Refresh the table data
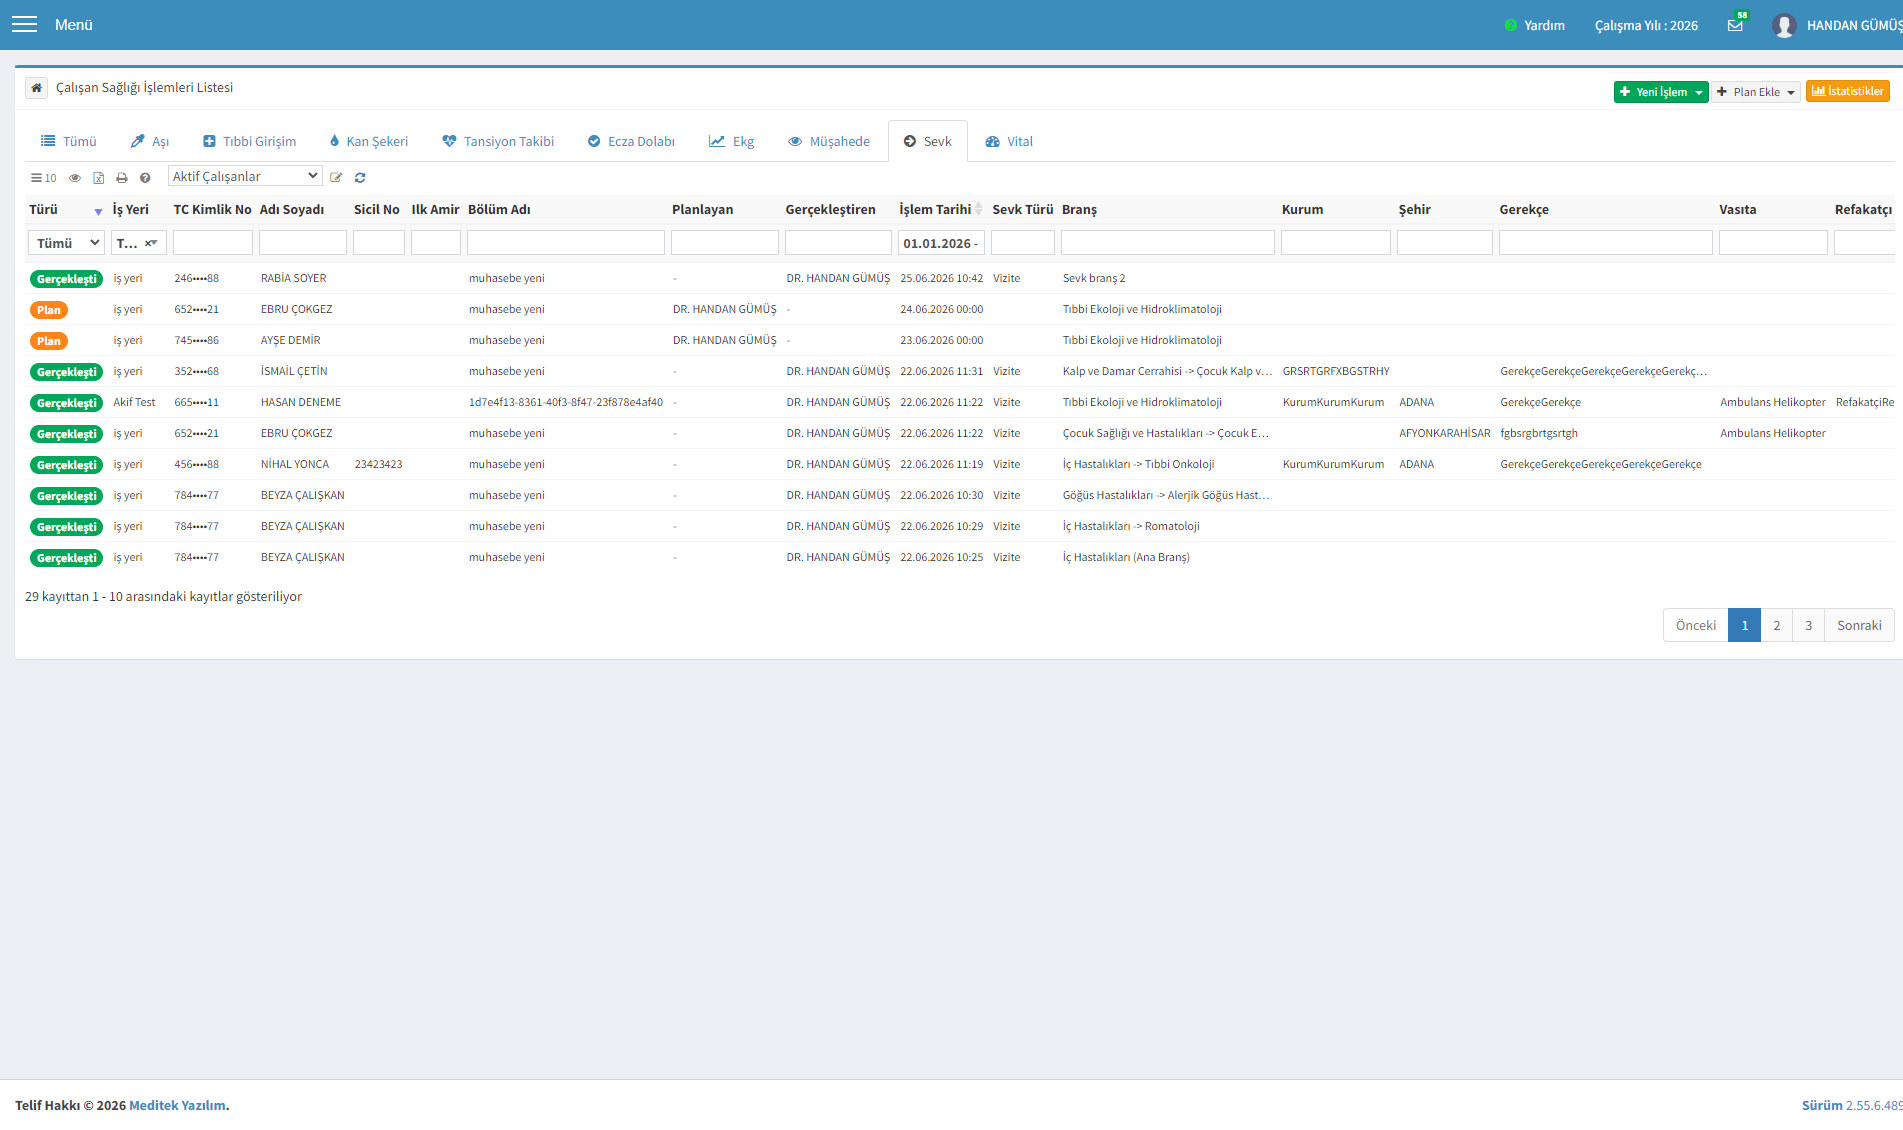 [x=360, y=178]
